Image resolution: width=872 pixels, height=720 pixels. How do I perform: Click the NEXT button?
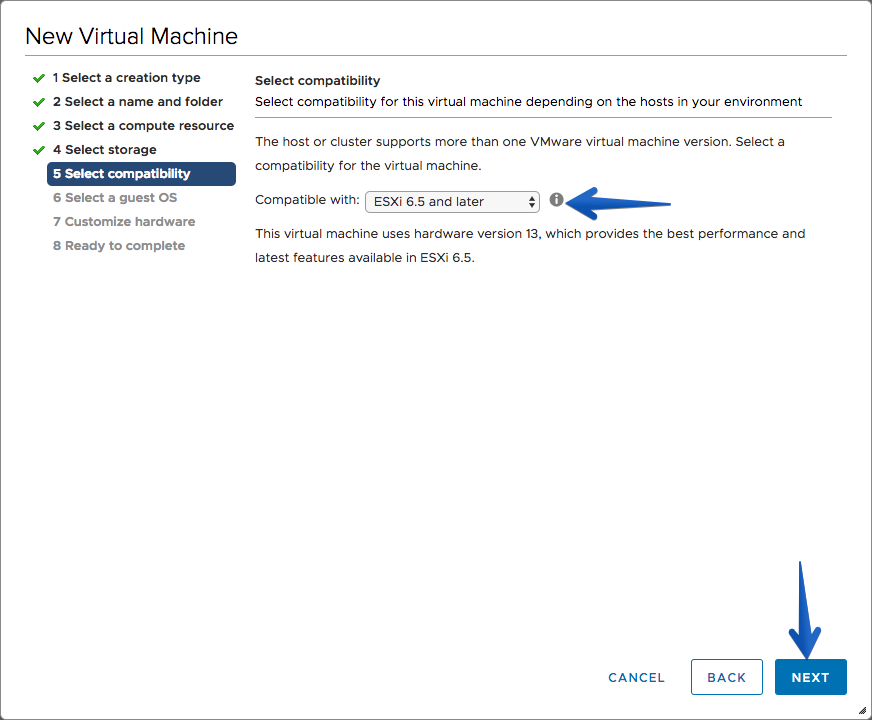click(x=810, y=677)
